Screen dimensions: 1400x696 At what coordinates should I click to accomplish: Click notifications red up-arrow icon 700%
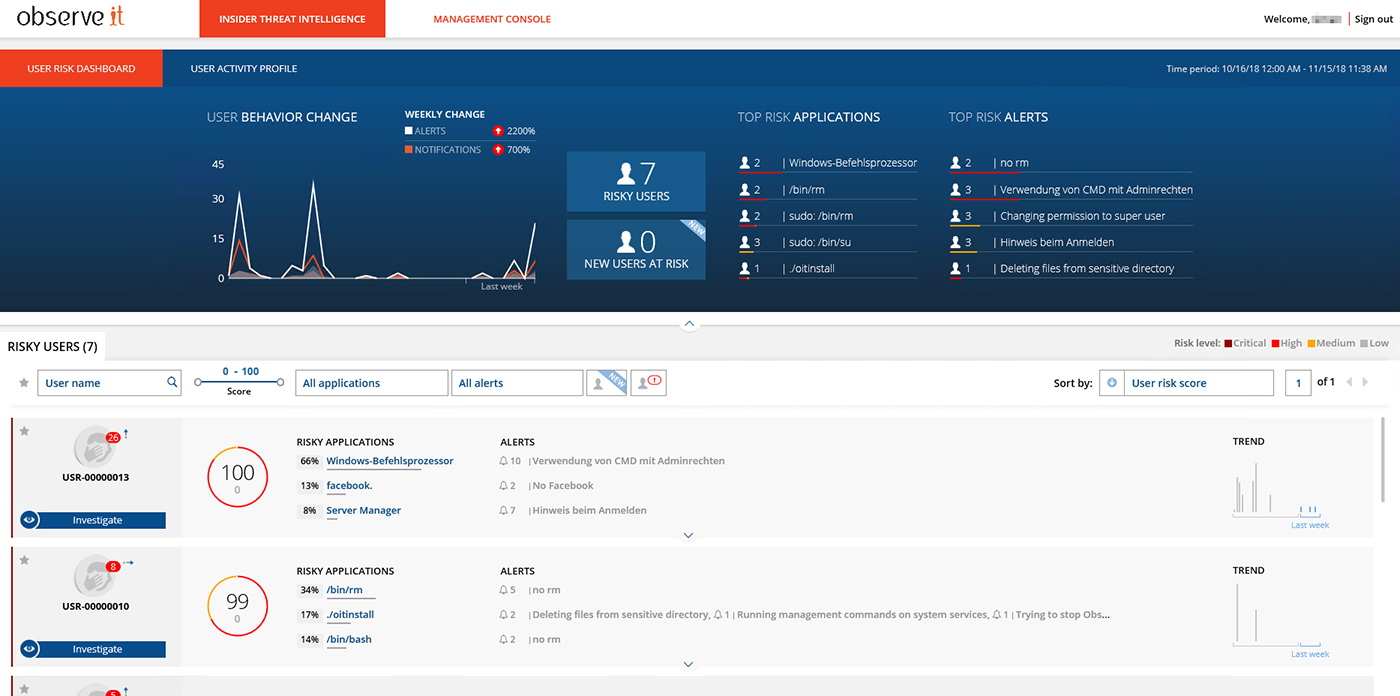(498, 150)
